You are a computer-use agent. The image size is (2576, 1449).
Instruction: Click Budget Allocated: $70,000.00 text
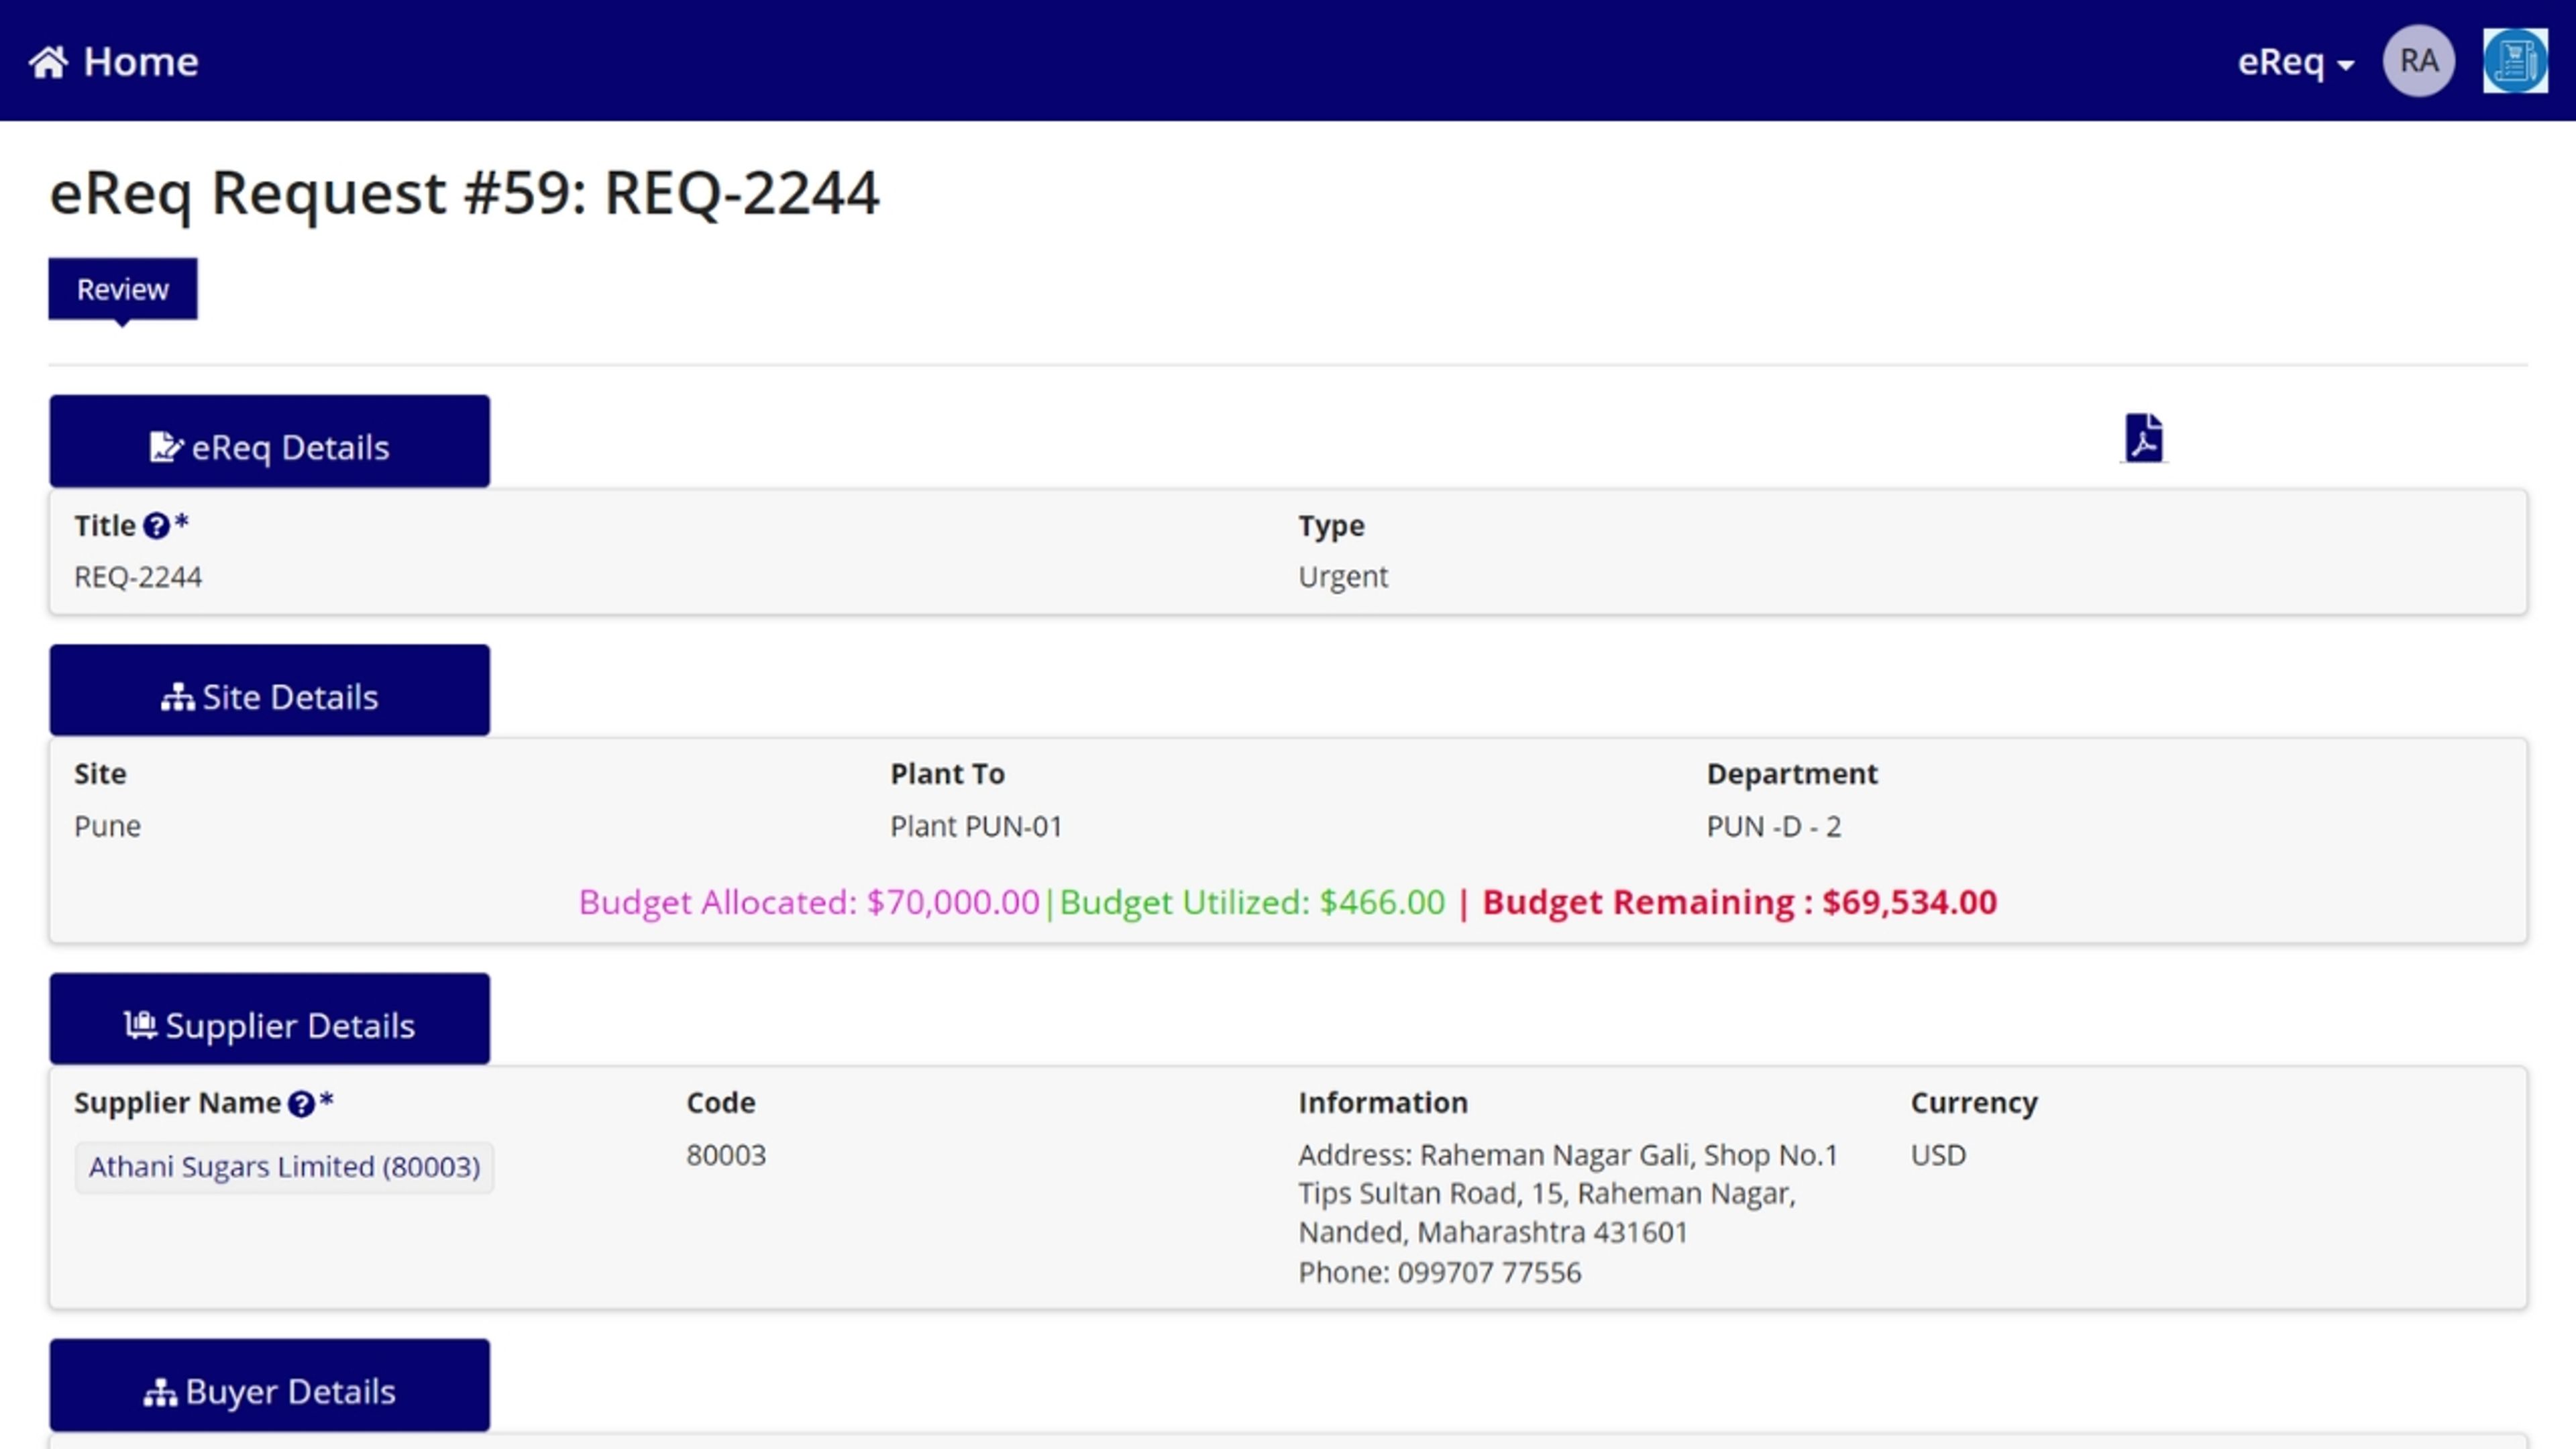coord(809,902)
